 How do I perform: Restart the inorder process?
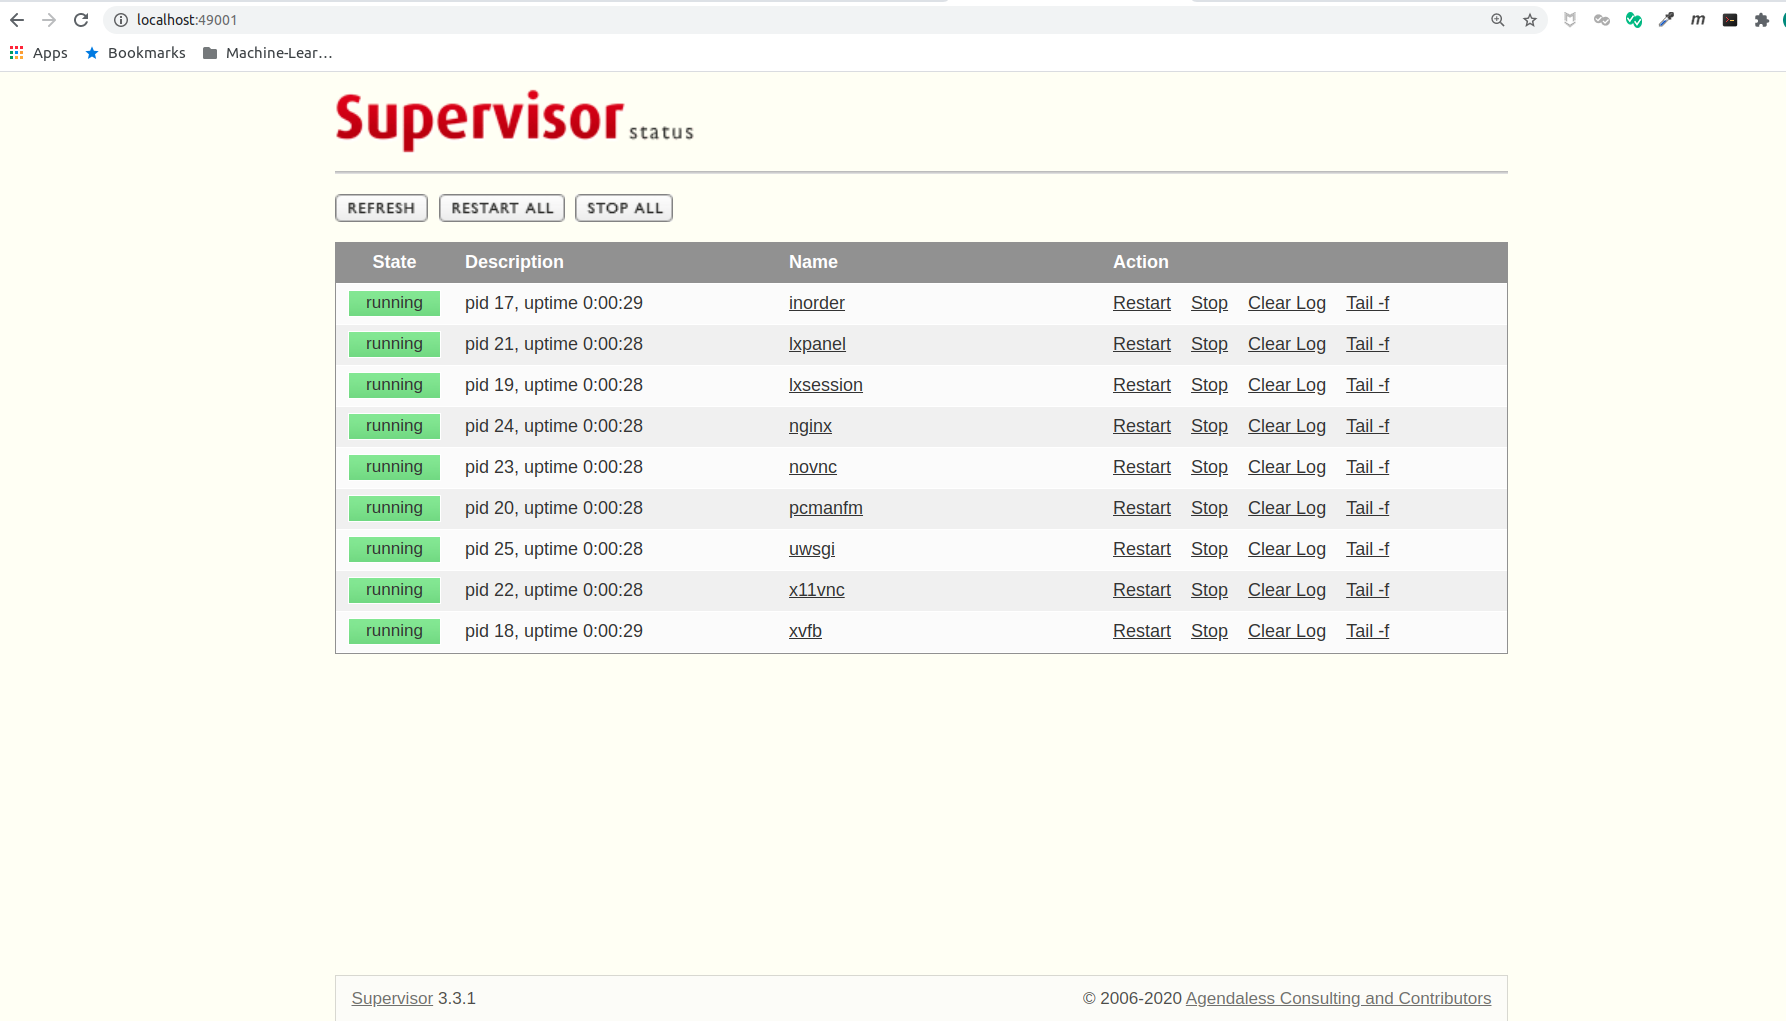(x=1142, y=303)
